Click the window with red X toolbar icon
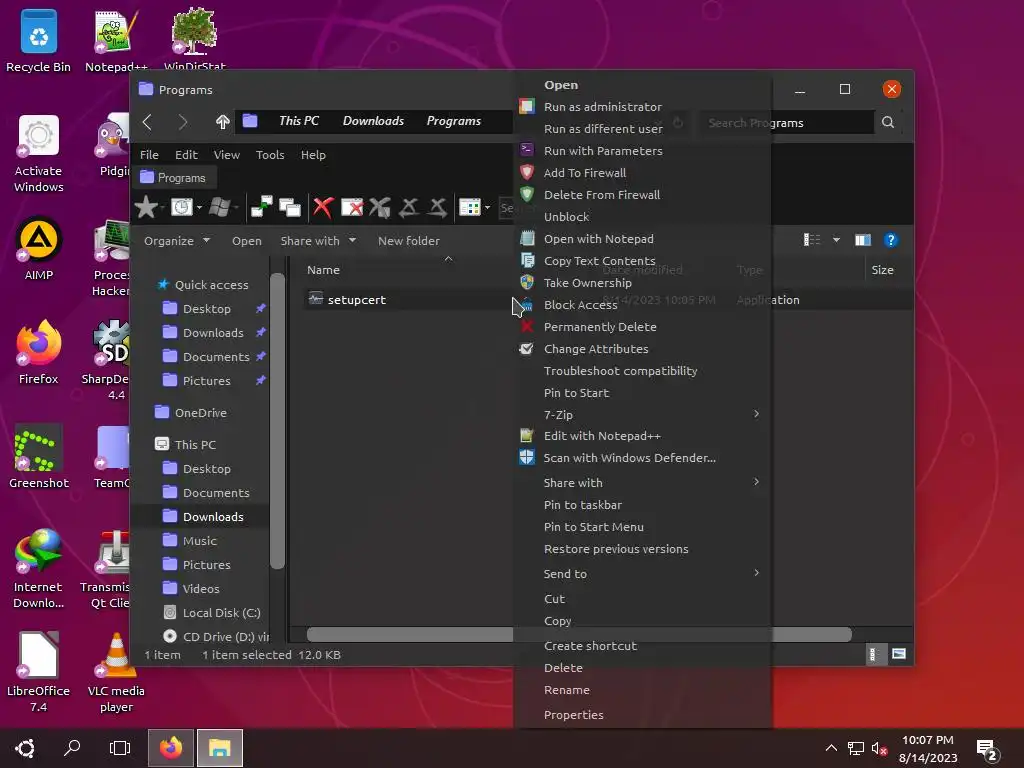 (352, 208)
